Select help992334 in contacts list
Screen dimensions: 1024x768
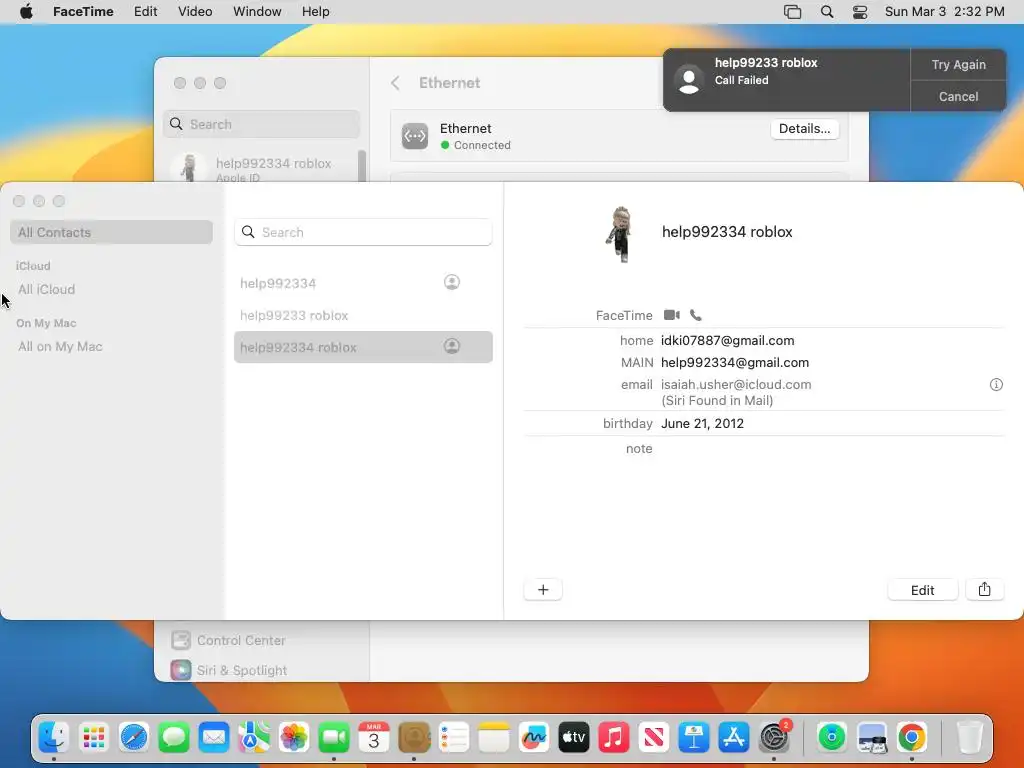(363, 283)
